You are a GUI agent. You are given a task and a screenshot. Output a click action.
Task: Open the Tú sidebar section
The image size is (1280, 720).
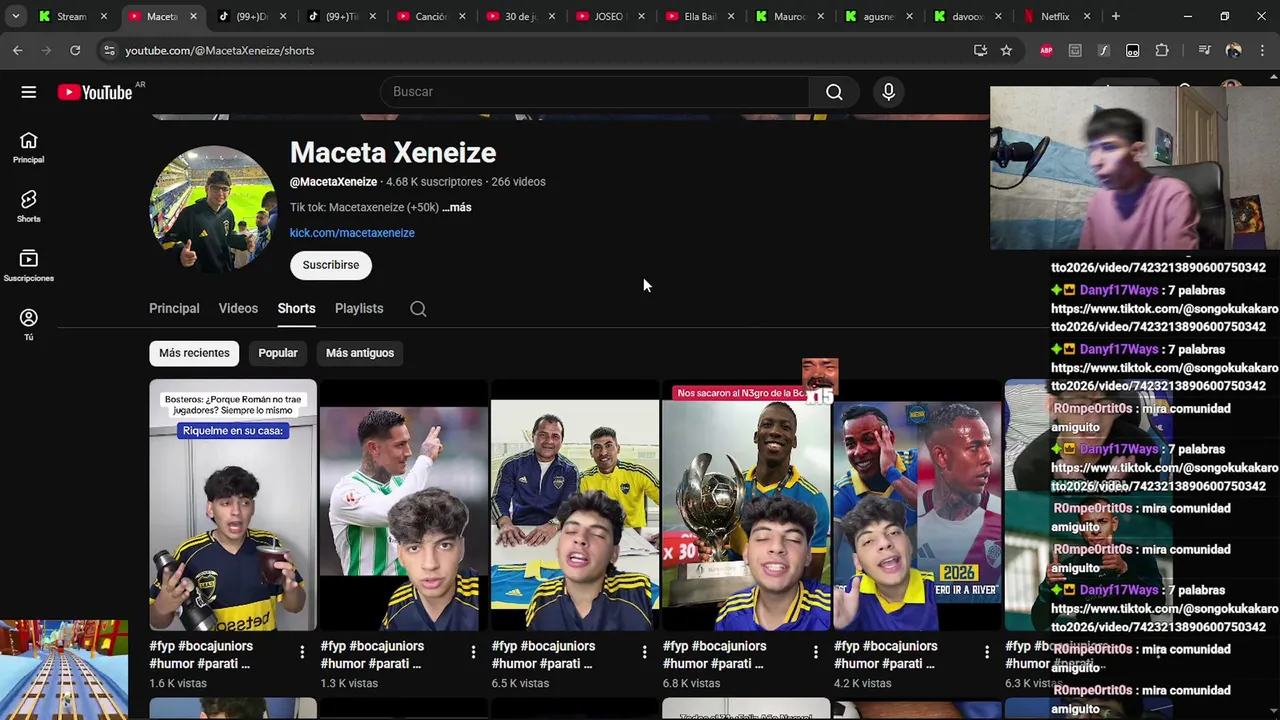(28, 325)
